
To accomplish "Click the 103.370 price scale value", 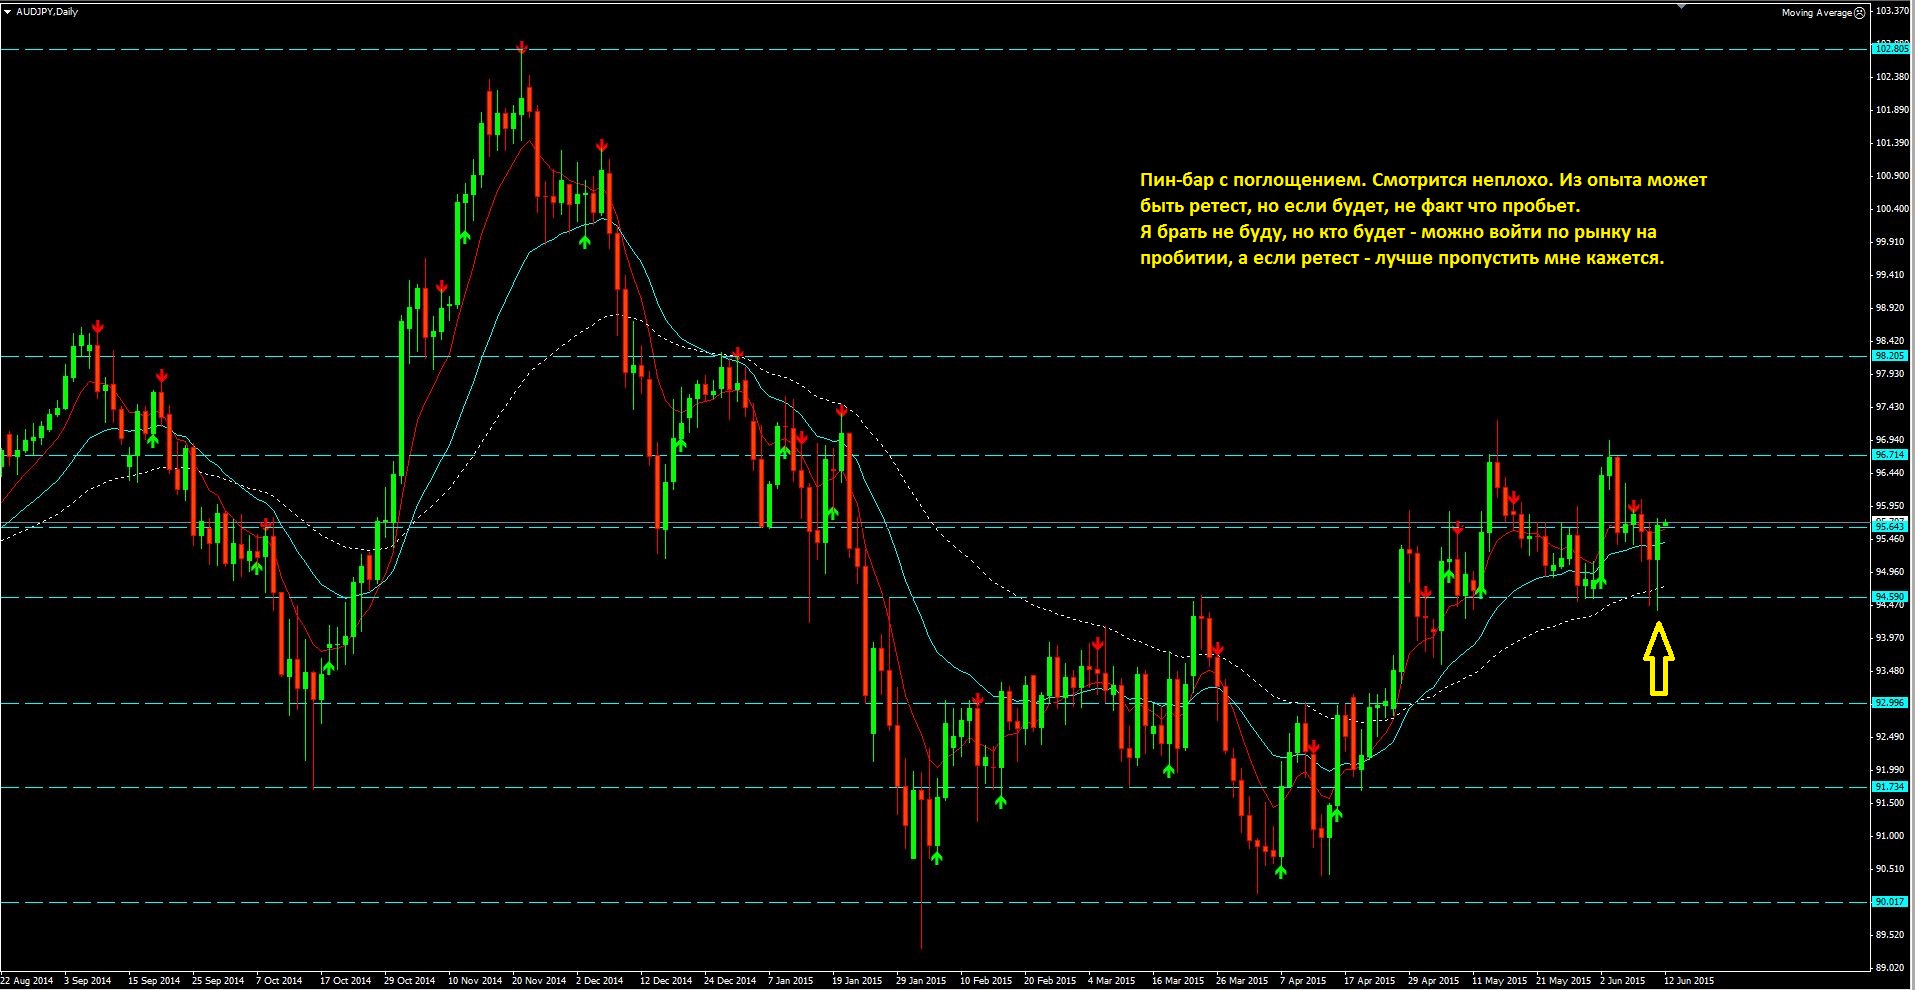I will [x=1892, y=11].
